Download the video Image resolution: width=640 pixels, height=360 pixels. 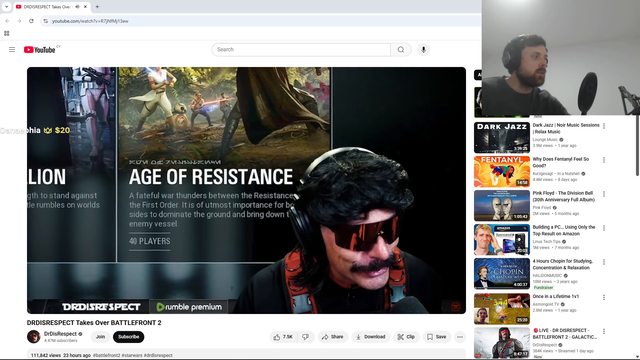click(x=371, y=337)
